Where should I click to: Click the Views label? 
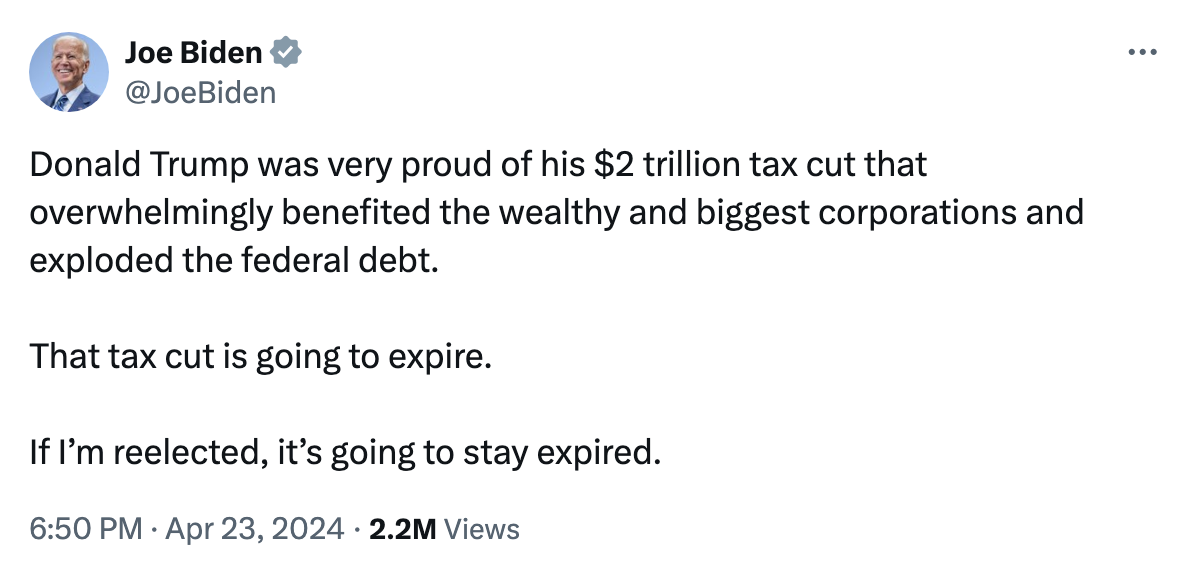pyautogui.click(x=481, y=529)
